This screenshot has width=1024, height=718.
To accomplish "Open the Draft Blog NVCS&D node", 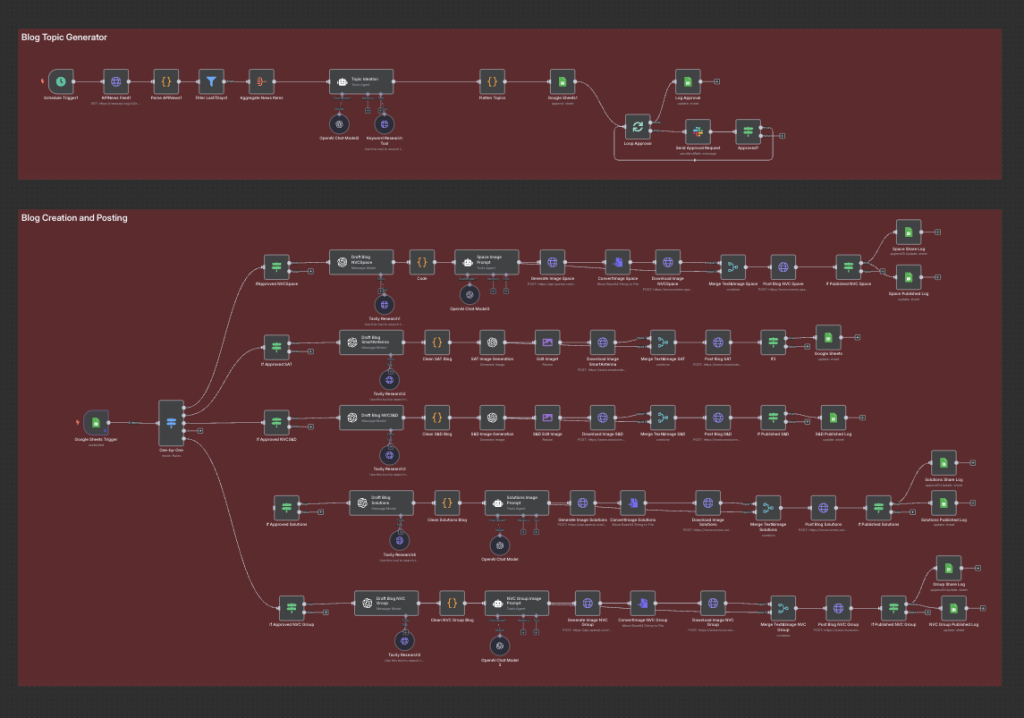I will 372,417.
